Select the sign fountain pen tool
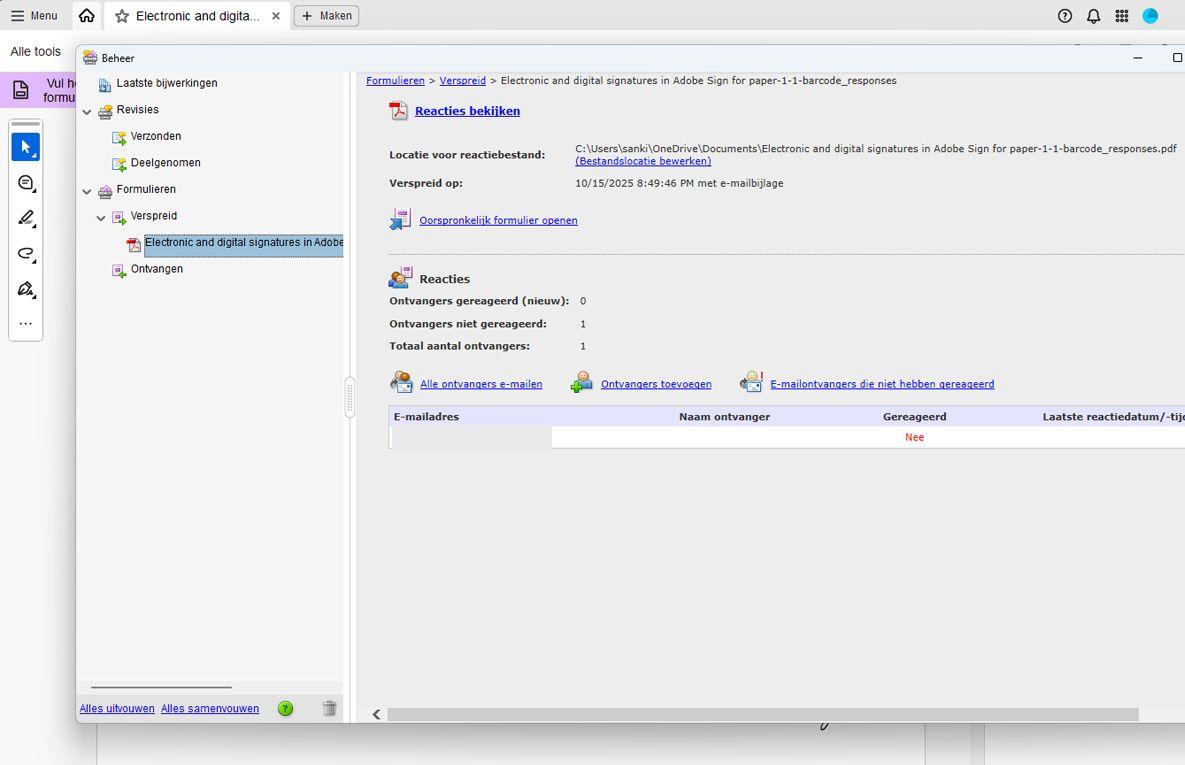Viewport: 1185px width, 765px height. (x=26, y=289)
